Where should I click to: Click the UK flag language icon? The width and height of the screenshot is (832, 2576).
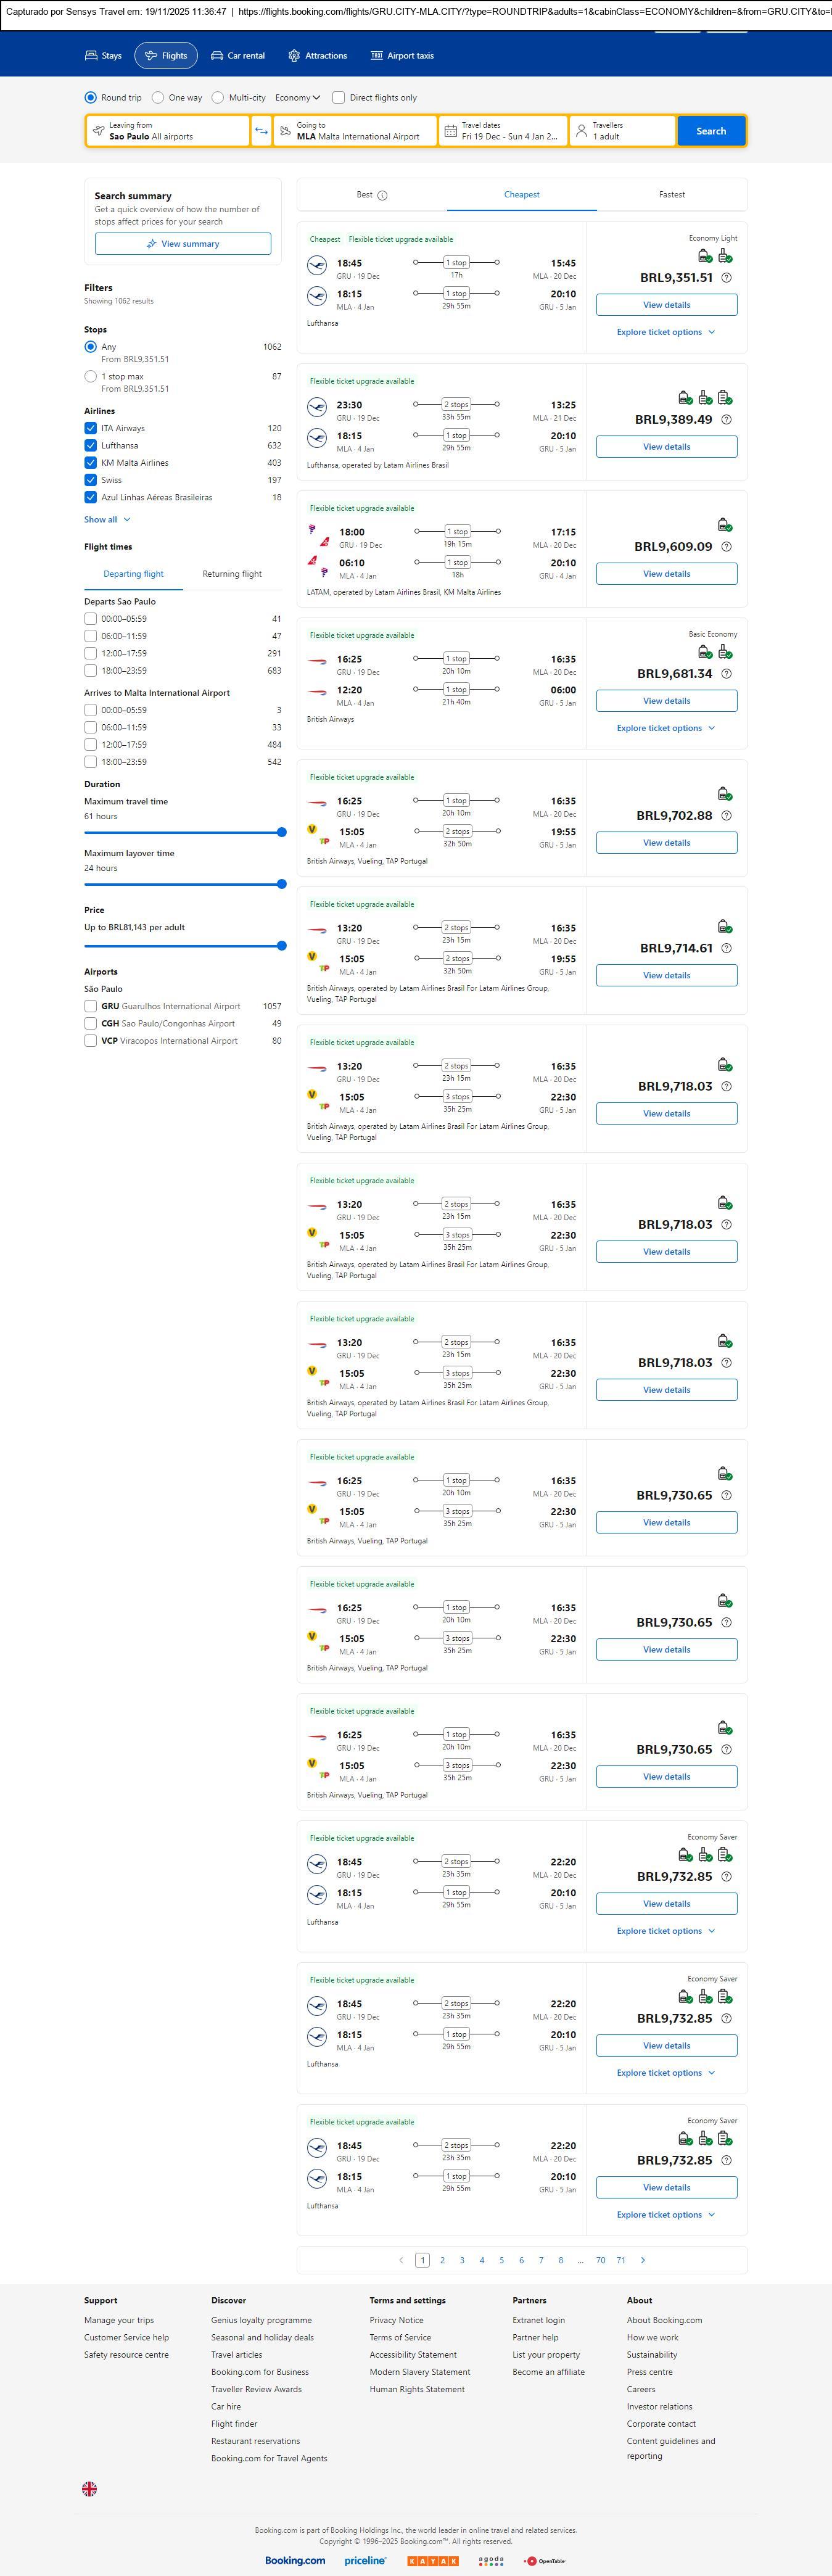point(90,2489)
